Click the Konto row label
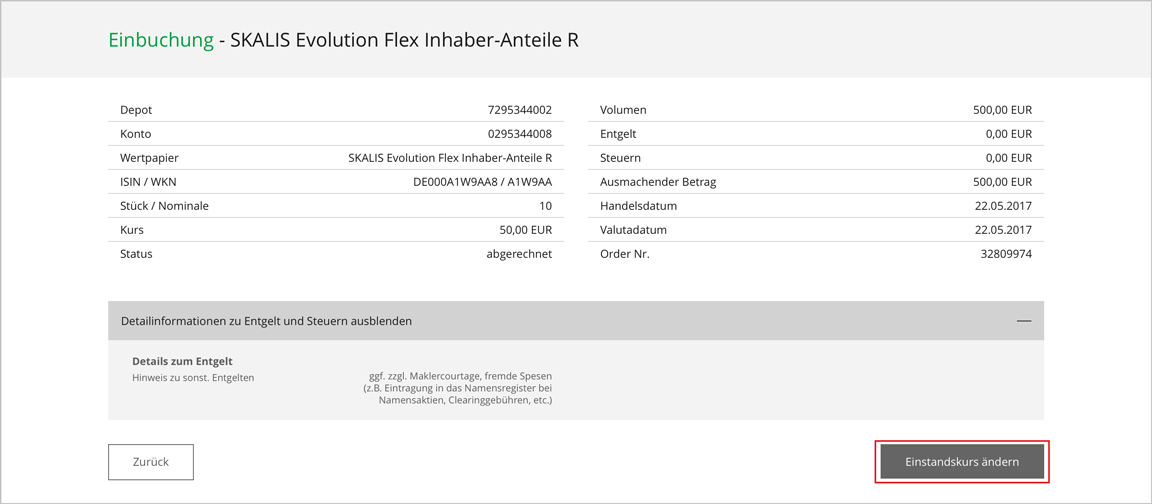The height and width of the screenshot is (504, 1152). click(x=135, y=134)
